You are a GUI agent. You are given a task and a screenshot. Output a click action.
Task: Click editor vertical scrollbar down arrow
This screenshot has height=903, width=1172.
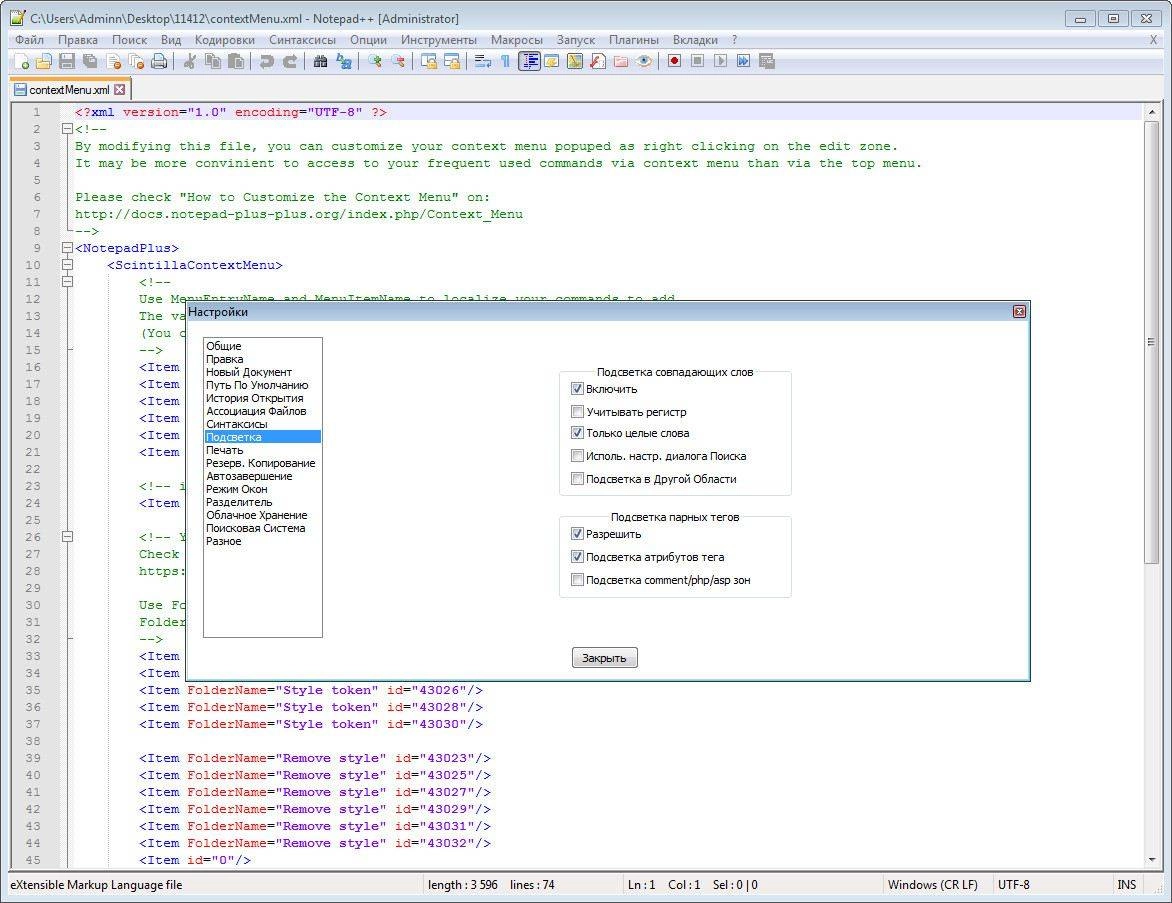(1151, 860)
